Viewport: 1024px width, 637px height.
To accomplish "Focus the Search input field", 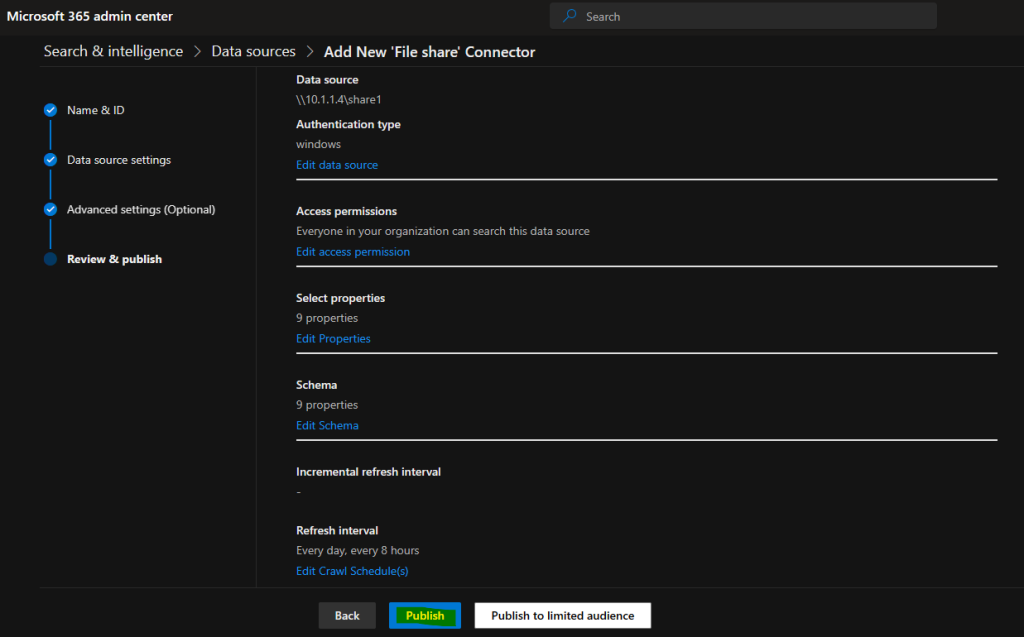I will [743, 16].
